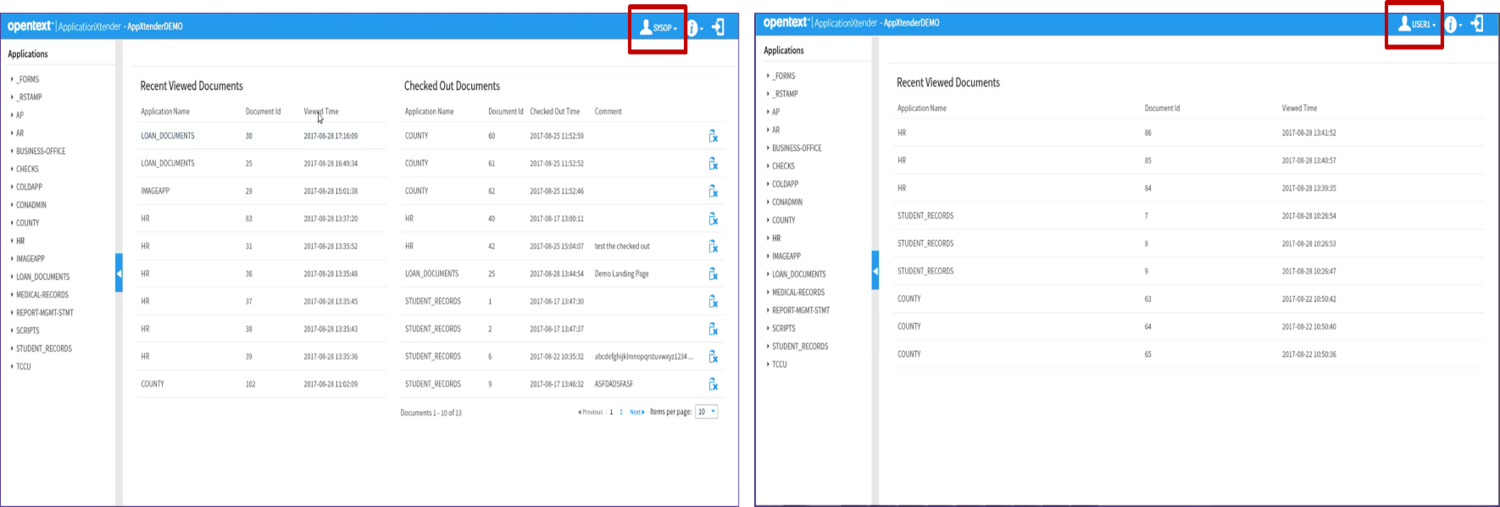Open page 2 of checked out documents

(x=621, y=412)
